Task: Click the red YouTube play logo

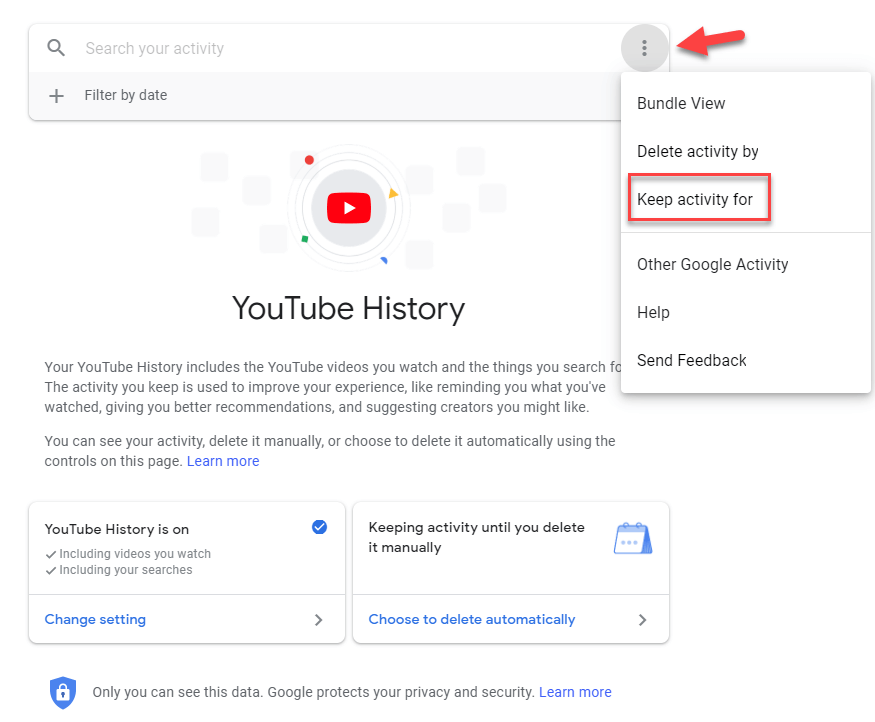Action: pyautogui.click(x=349, y=208)
